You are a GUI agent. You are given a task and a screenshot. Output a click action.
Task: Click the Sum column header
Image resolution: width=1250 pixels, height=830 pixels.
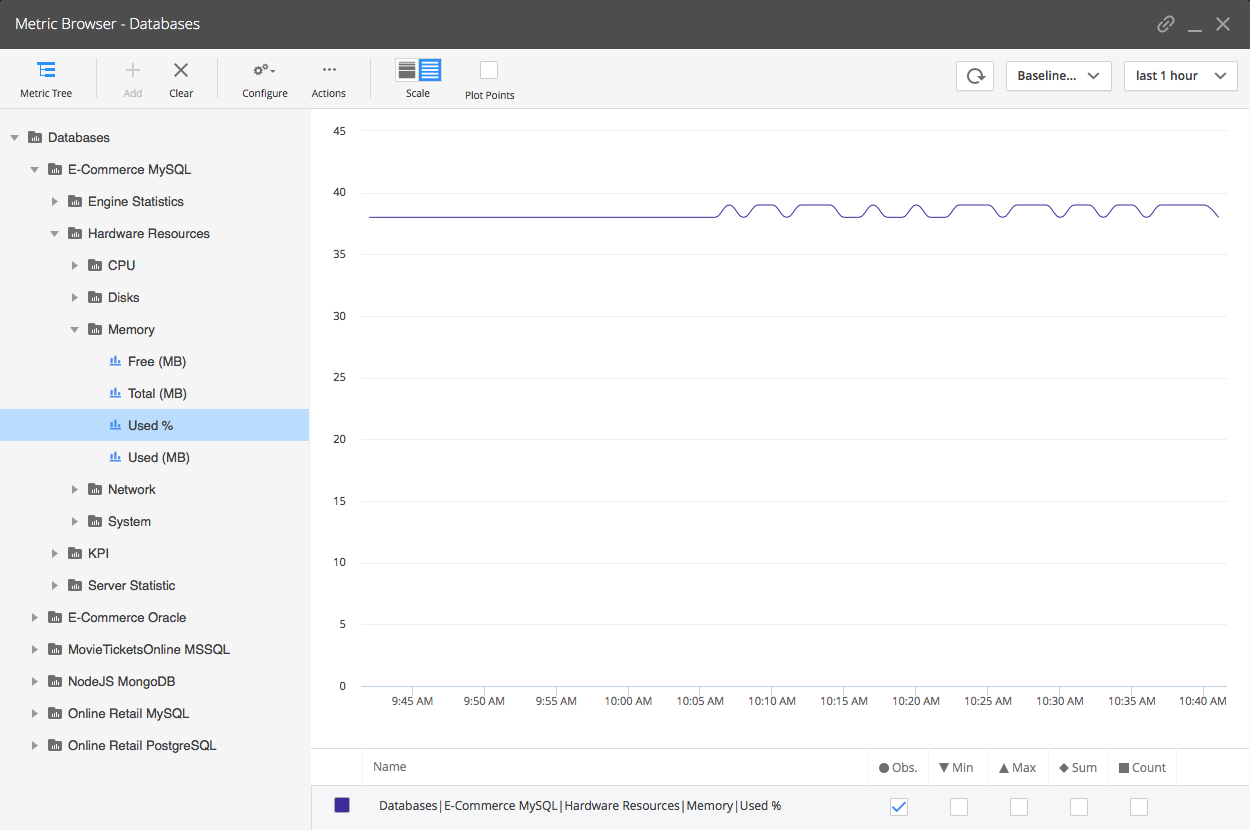pos(1078,768)
